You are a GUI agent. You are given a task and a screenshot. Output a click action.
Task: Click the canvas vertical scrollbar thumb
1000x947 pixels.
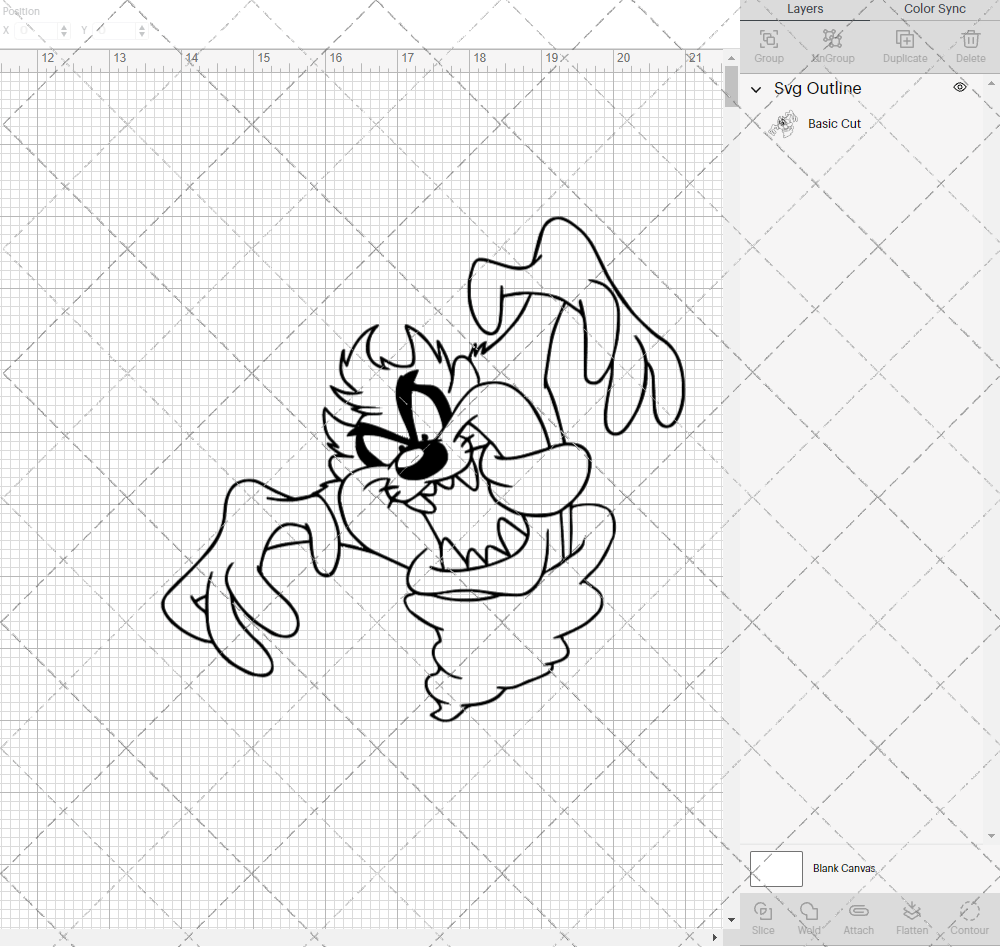(732, 86)
